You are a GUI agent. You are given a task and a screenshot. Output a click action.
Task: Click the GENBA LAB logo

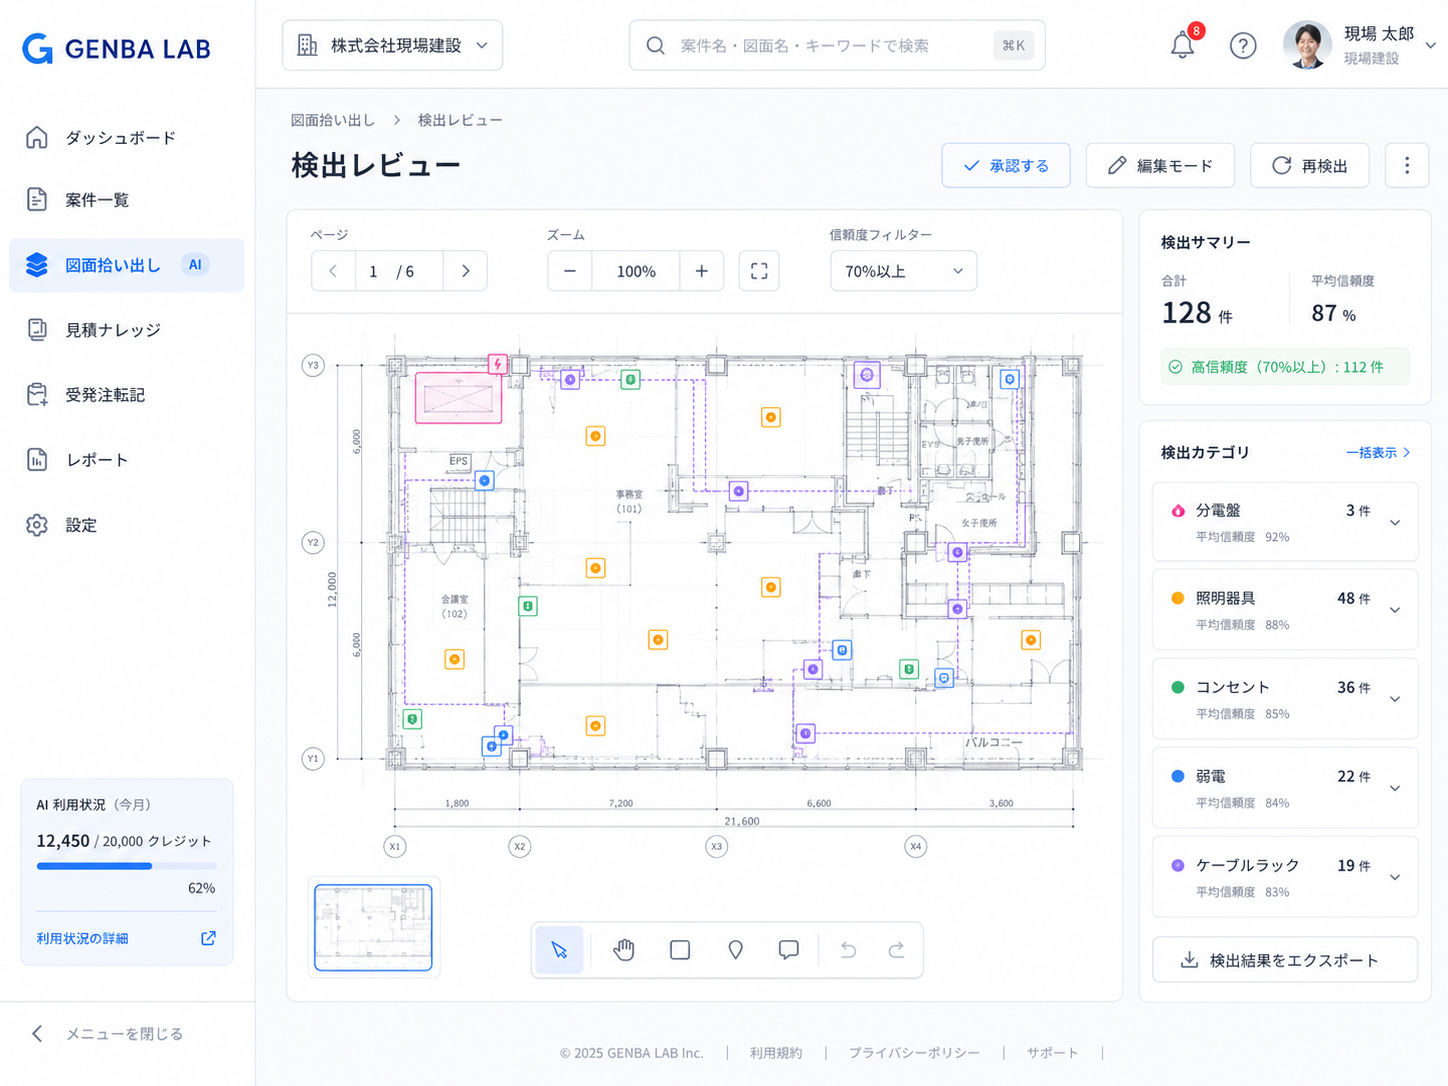tap(117, 48)
